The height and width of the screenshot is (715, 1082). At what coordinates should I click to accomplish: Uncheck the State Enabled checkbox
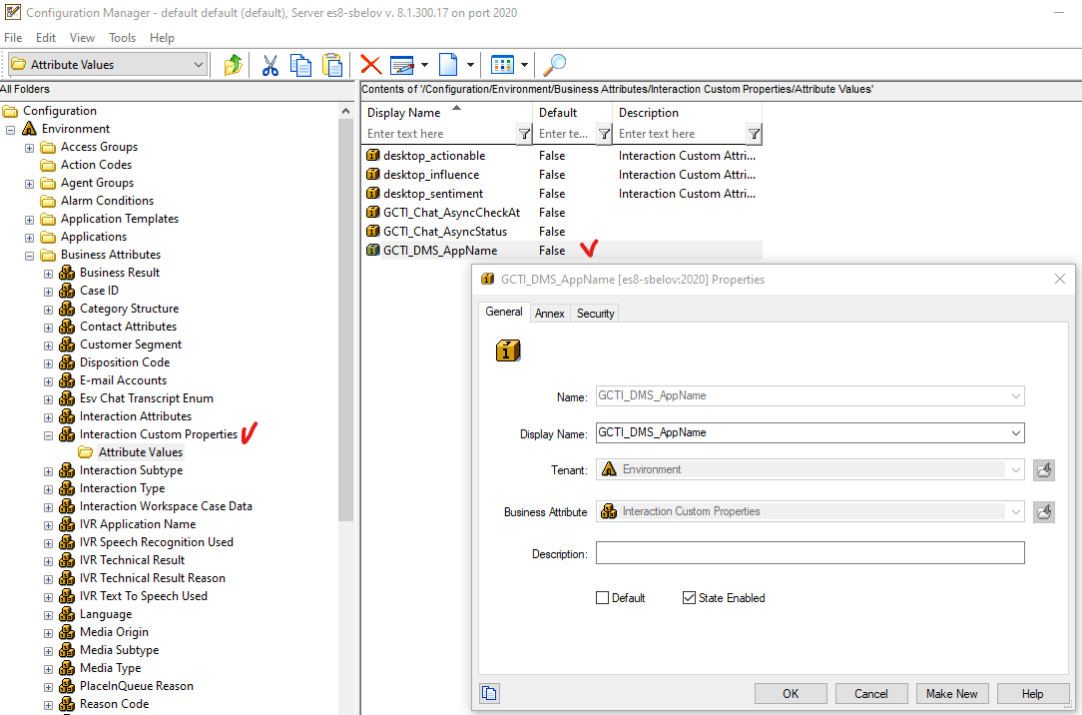(x=689, y=597)
